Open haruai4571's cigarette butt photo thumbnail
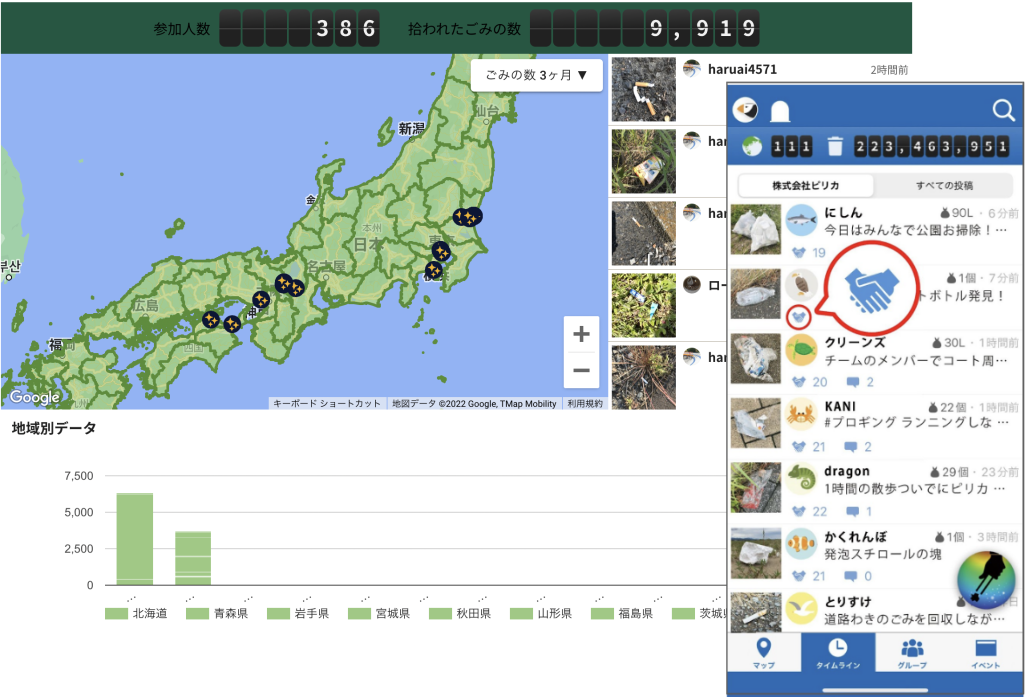Image resolution: width=1025 pixels, height=697 pixels. point(643,90)
